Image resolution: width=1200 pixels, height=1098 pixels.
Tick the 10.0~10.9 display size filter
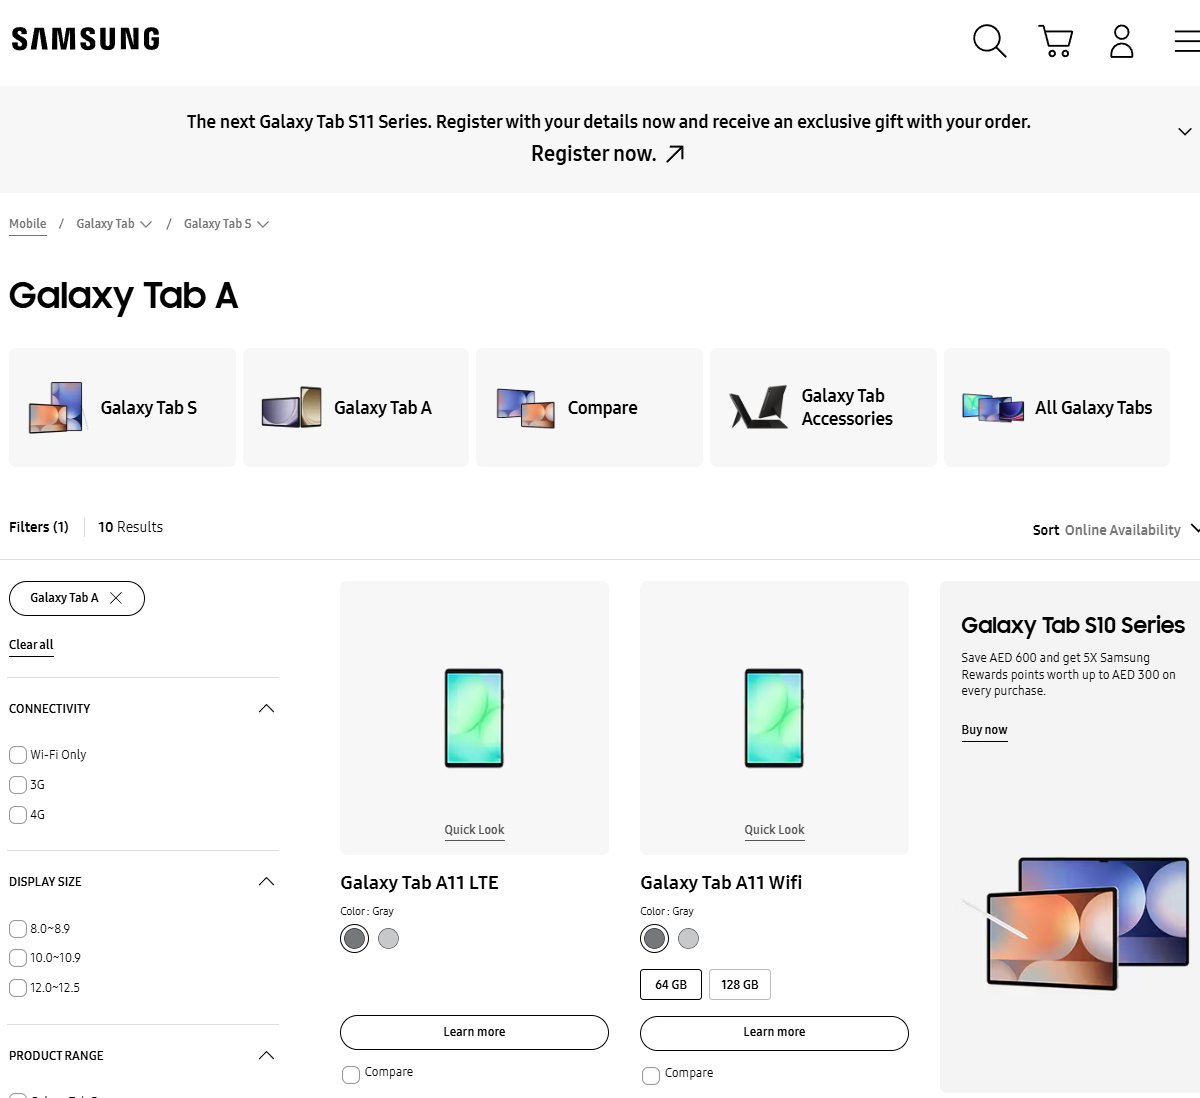click(18, 958)
